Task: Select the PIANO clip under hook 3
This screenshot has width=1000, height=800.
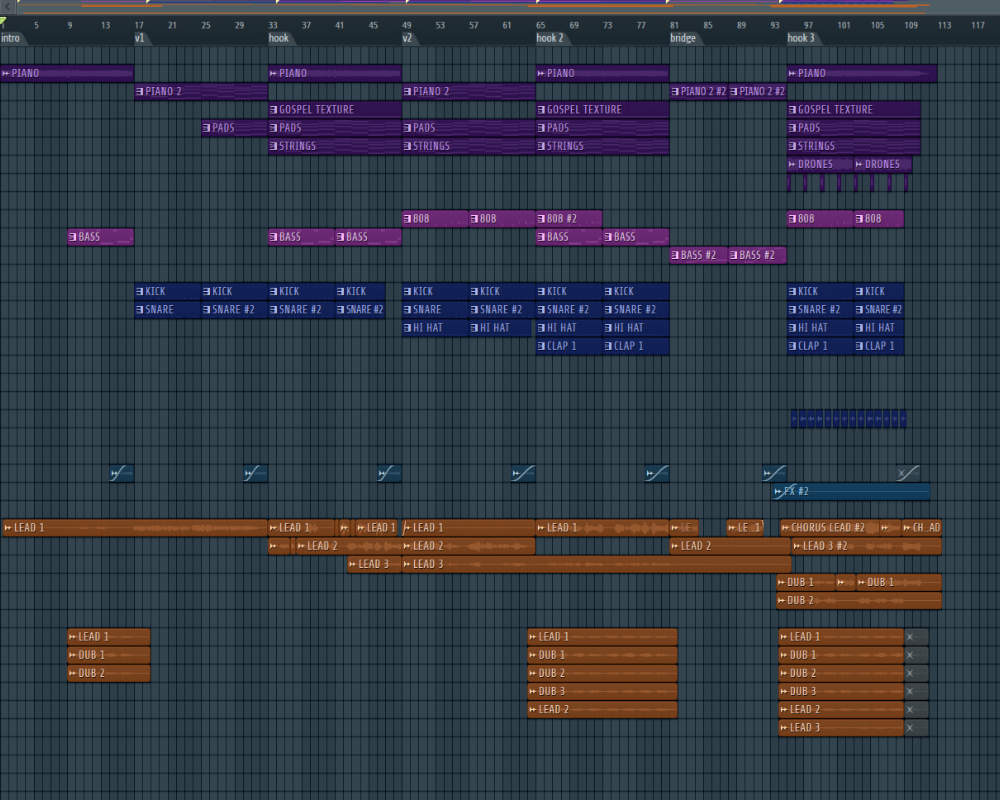Action: [862, 73]
